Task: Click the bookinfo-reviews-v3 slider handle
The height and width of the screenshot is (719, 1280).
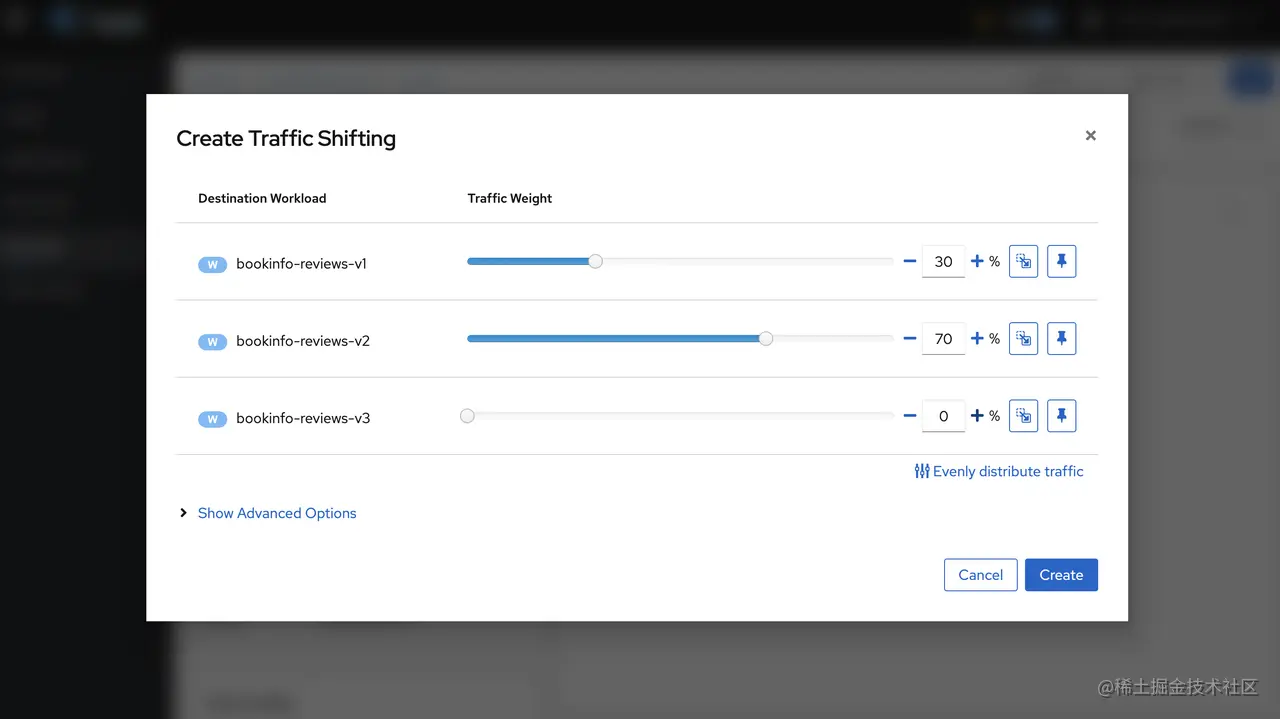Action: pyautogui.click(x=467, y=416)
